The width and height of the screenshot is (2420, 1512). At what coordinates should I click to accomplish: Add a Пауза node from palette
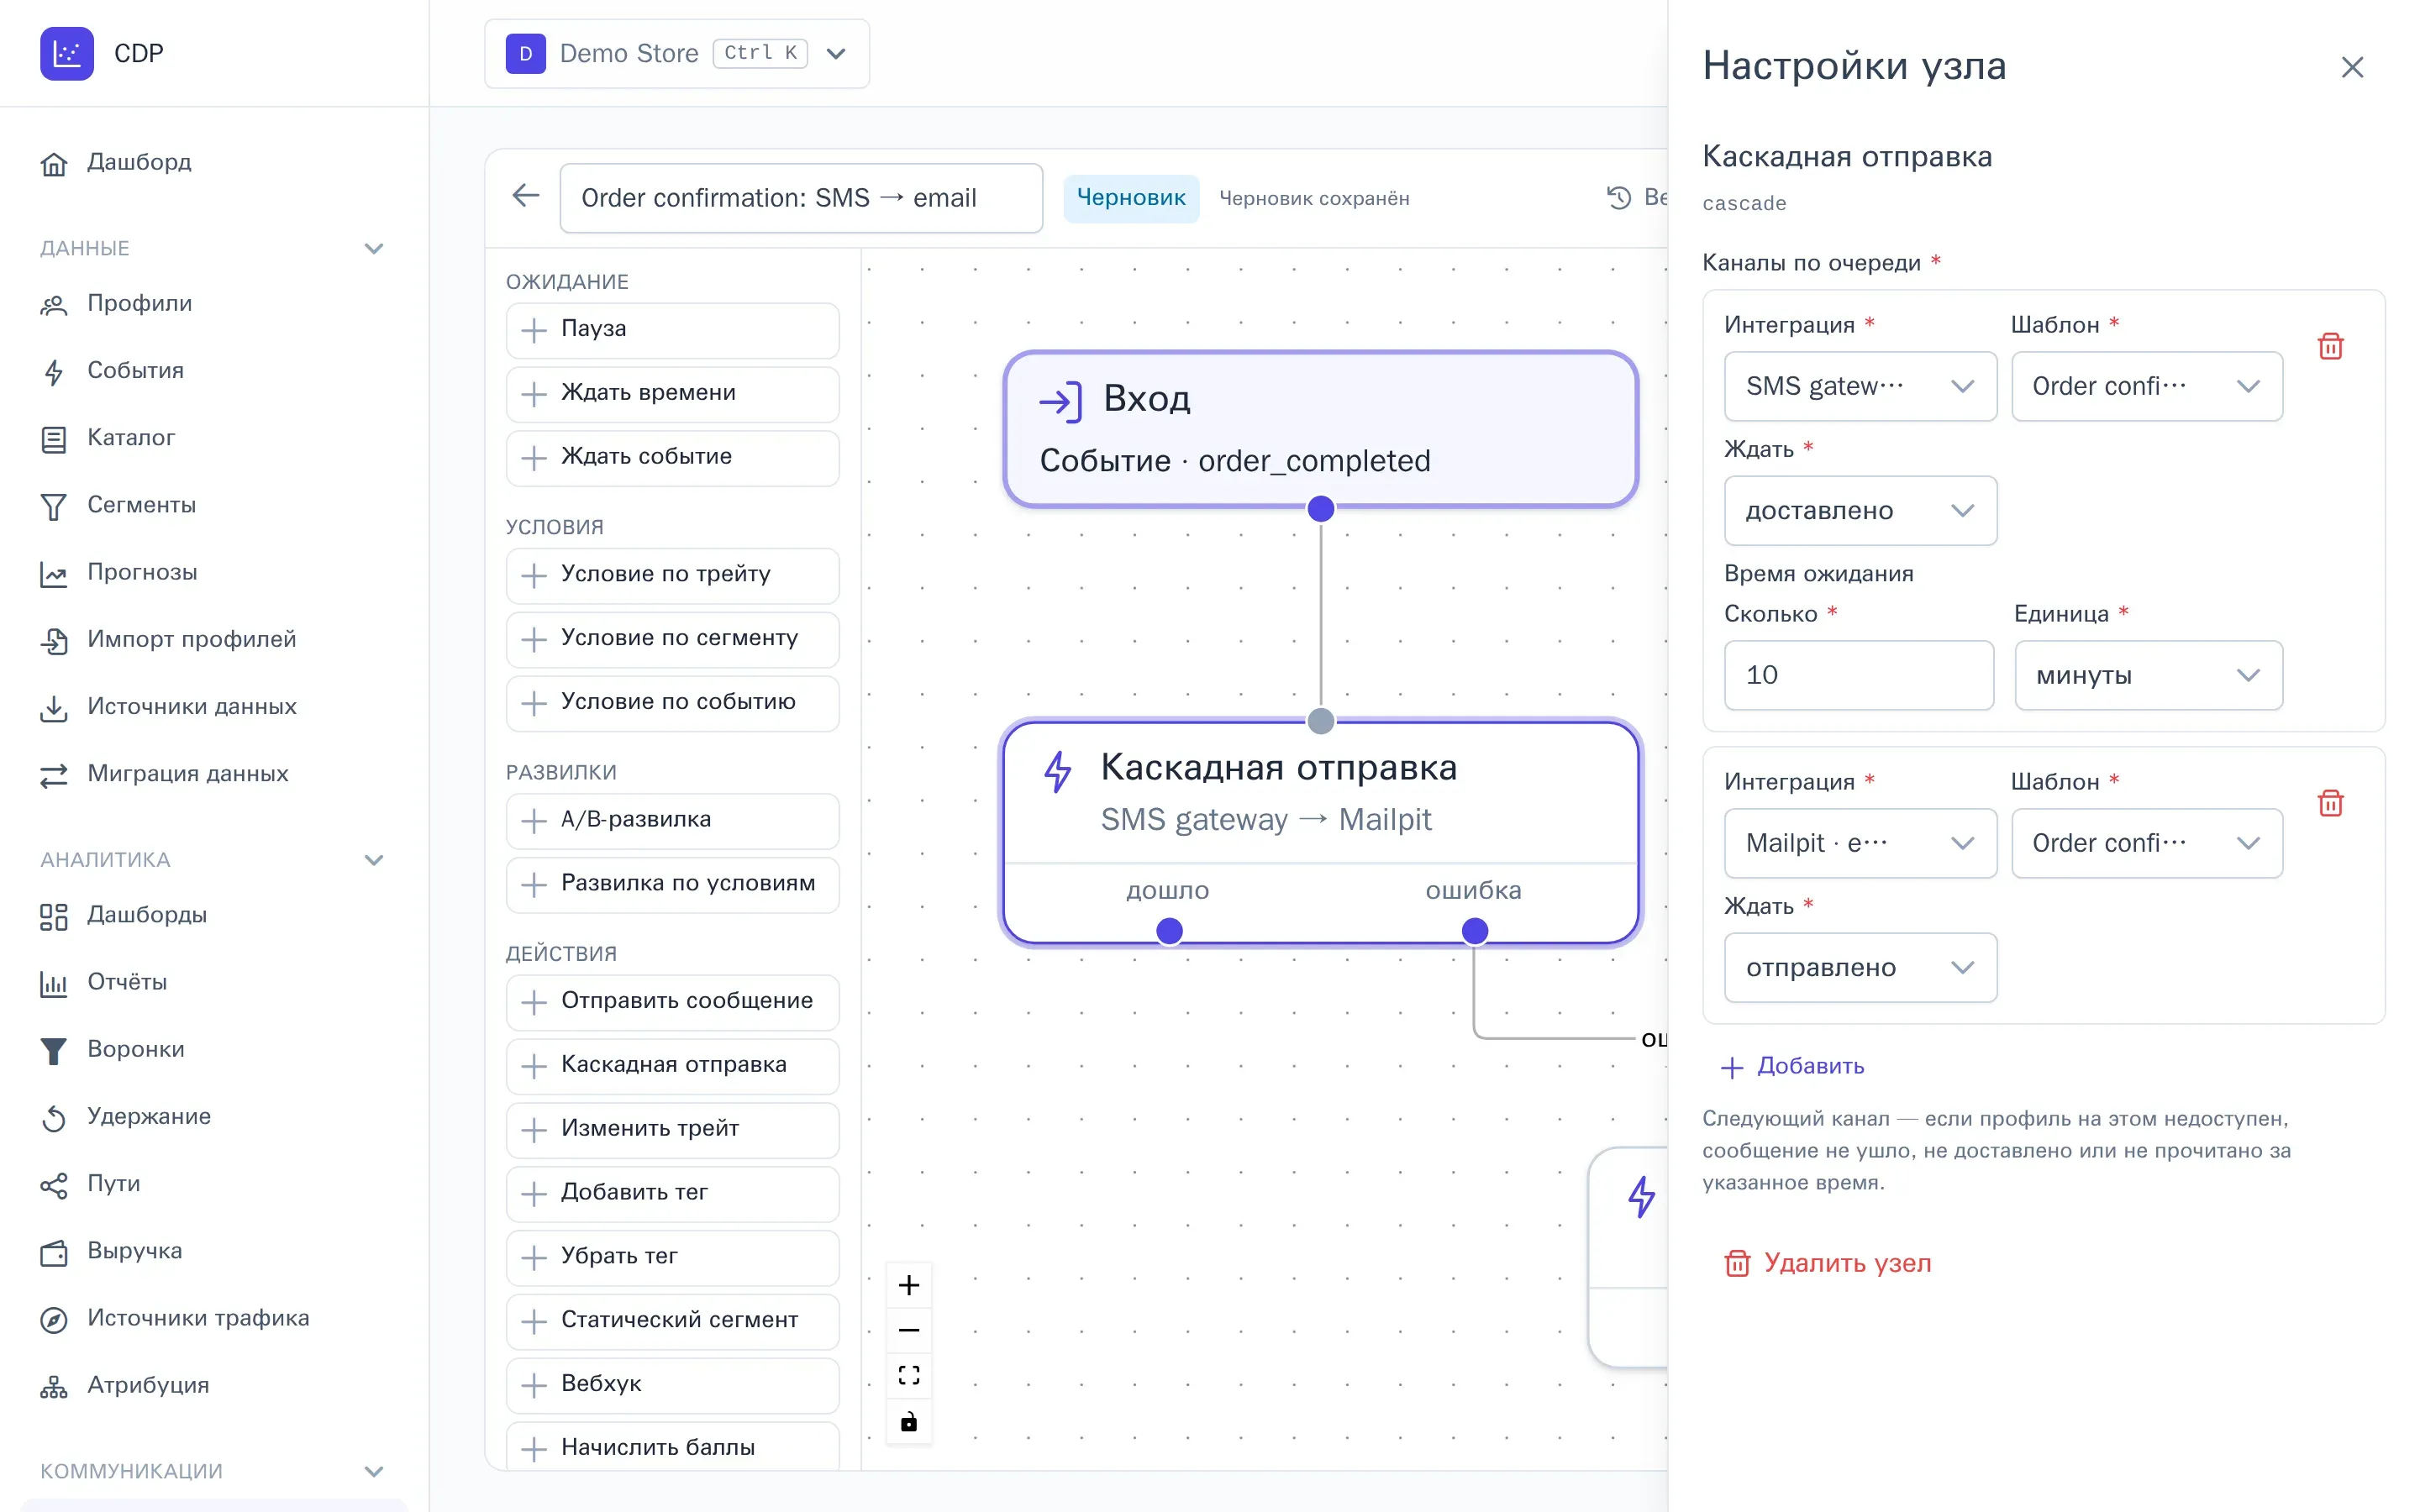(x=672, y=330)
